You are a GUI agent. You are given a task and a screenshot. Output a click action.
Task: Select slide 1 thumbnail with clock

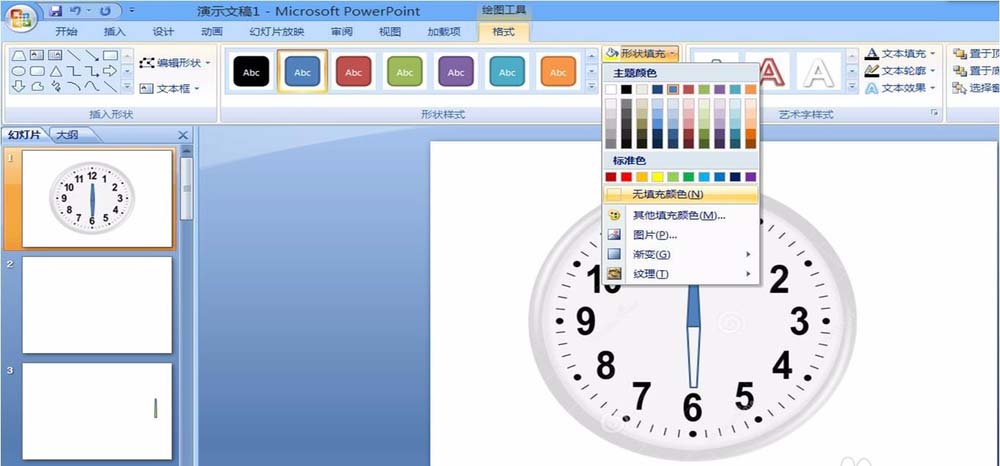pyautogui.click(x=97, y=198)
